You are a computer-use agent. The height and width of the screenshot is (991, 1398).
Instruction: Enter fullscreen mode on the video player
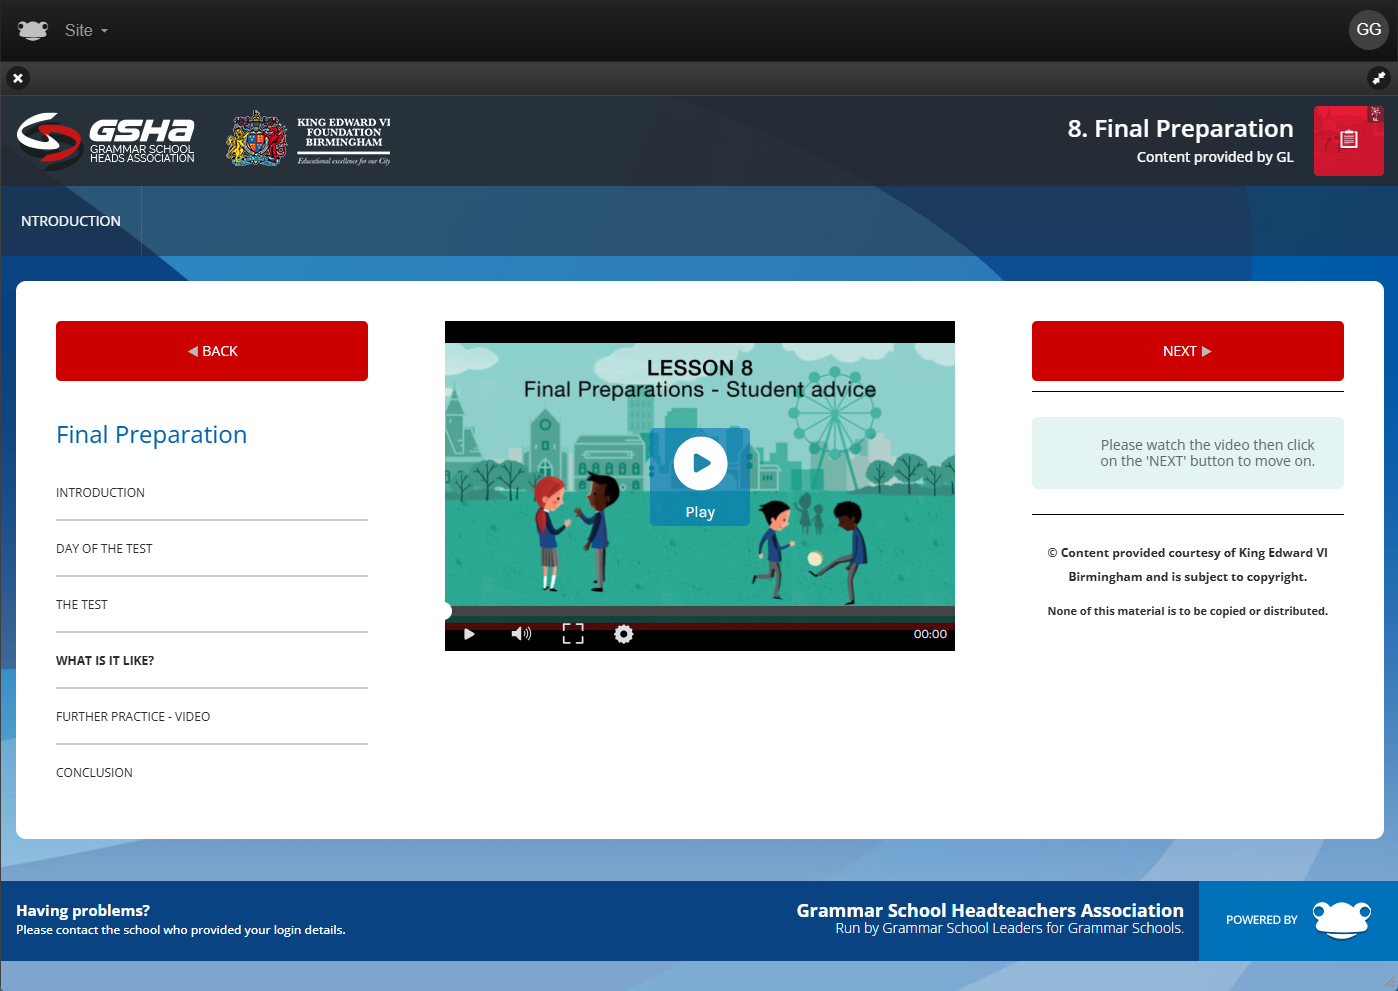(x=572, y=634)
